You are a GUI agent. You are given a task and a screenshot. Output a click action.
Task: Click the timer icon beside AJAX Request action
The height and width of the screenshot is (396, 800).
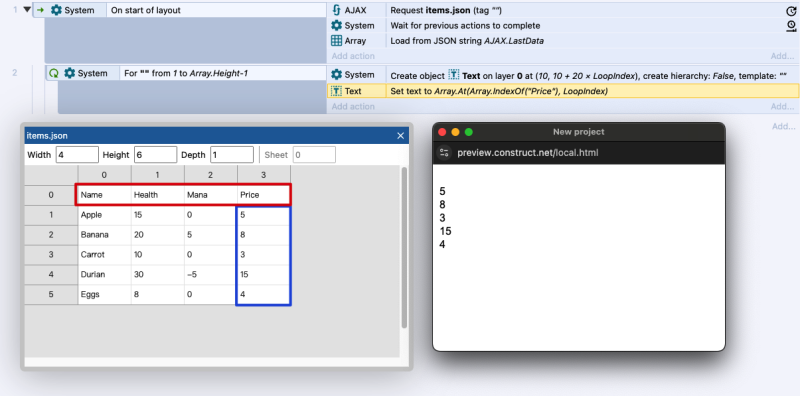click(x=791, y=10)
